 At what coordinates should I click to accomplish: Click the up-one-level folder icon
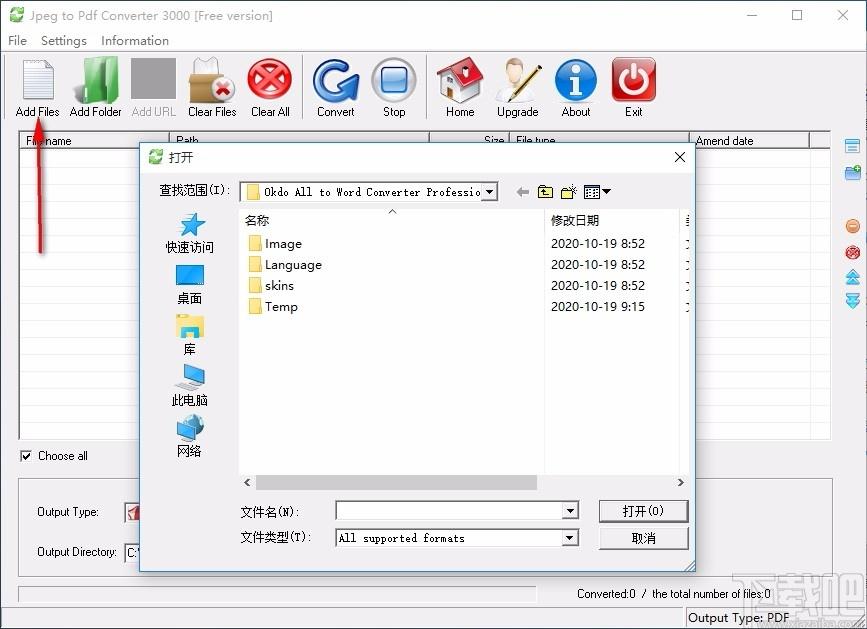[x=545, y=192]
